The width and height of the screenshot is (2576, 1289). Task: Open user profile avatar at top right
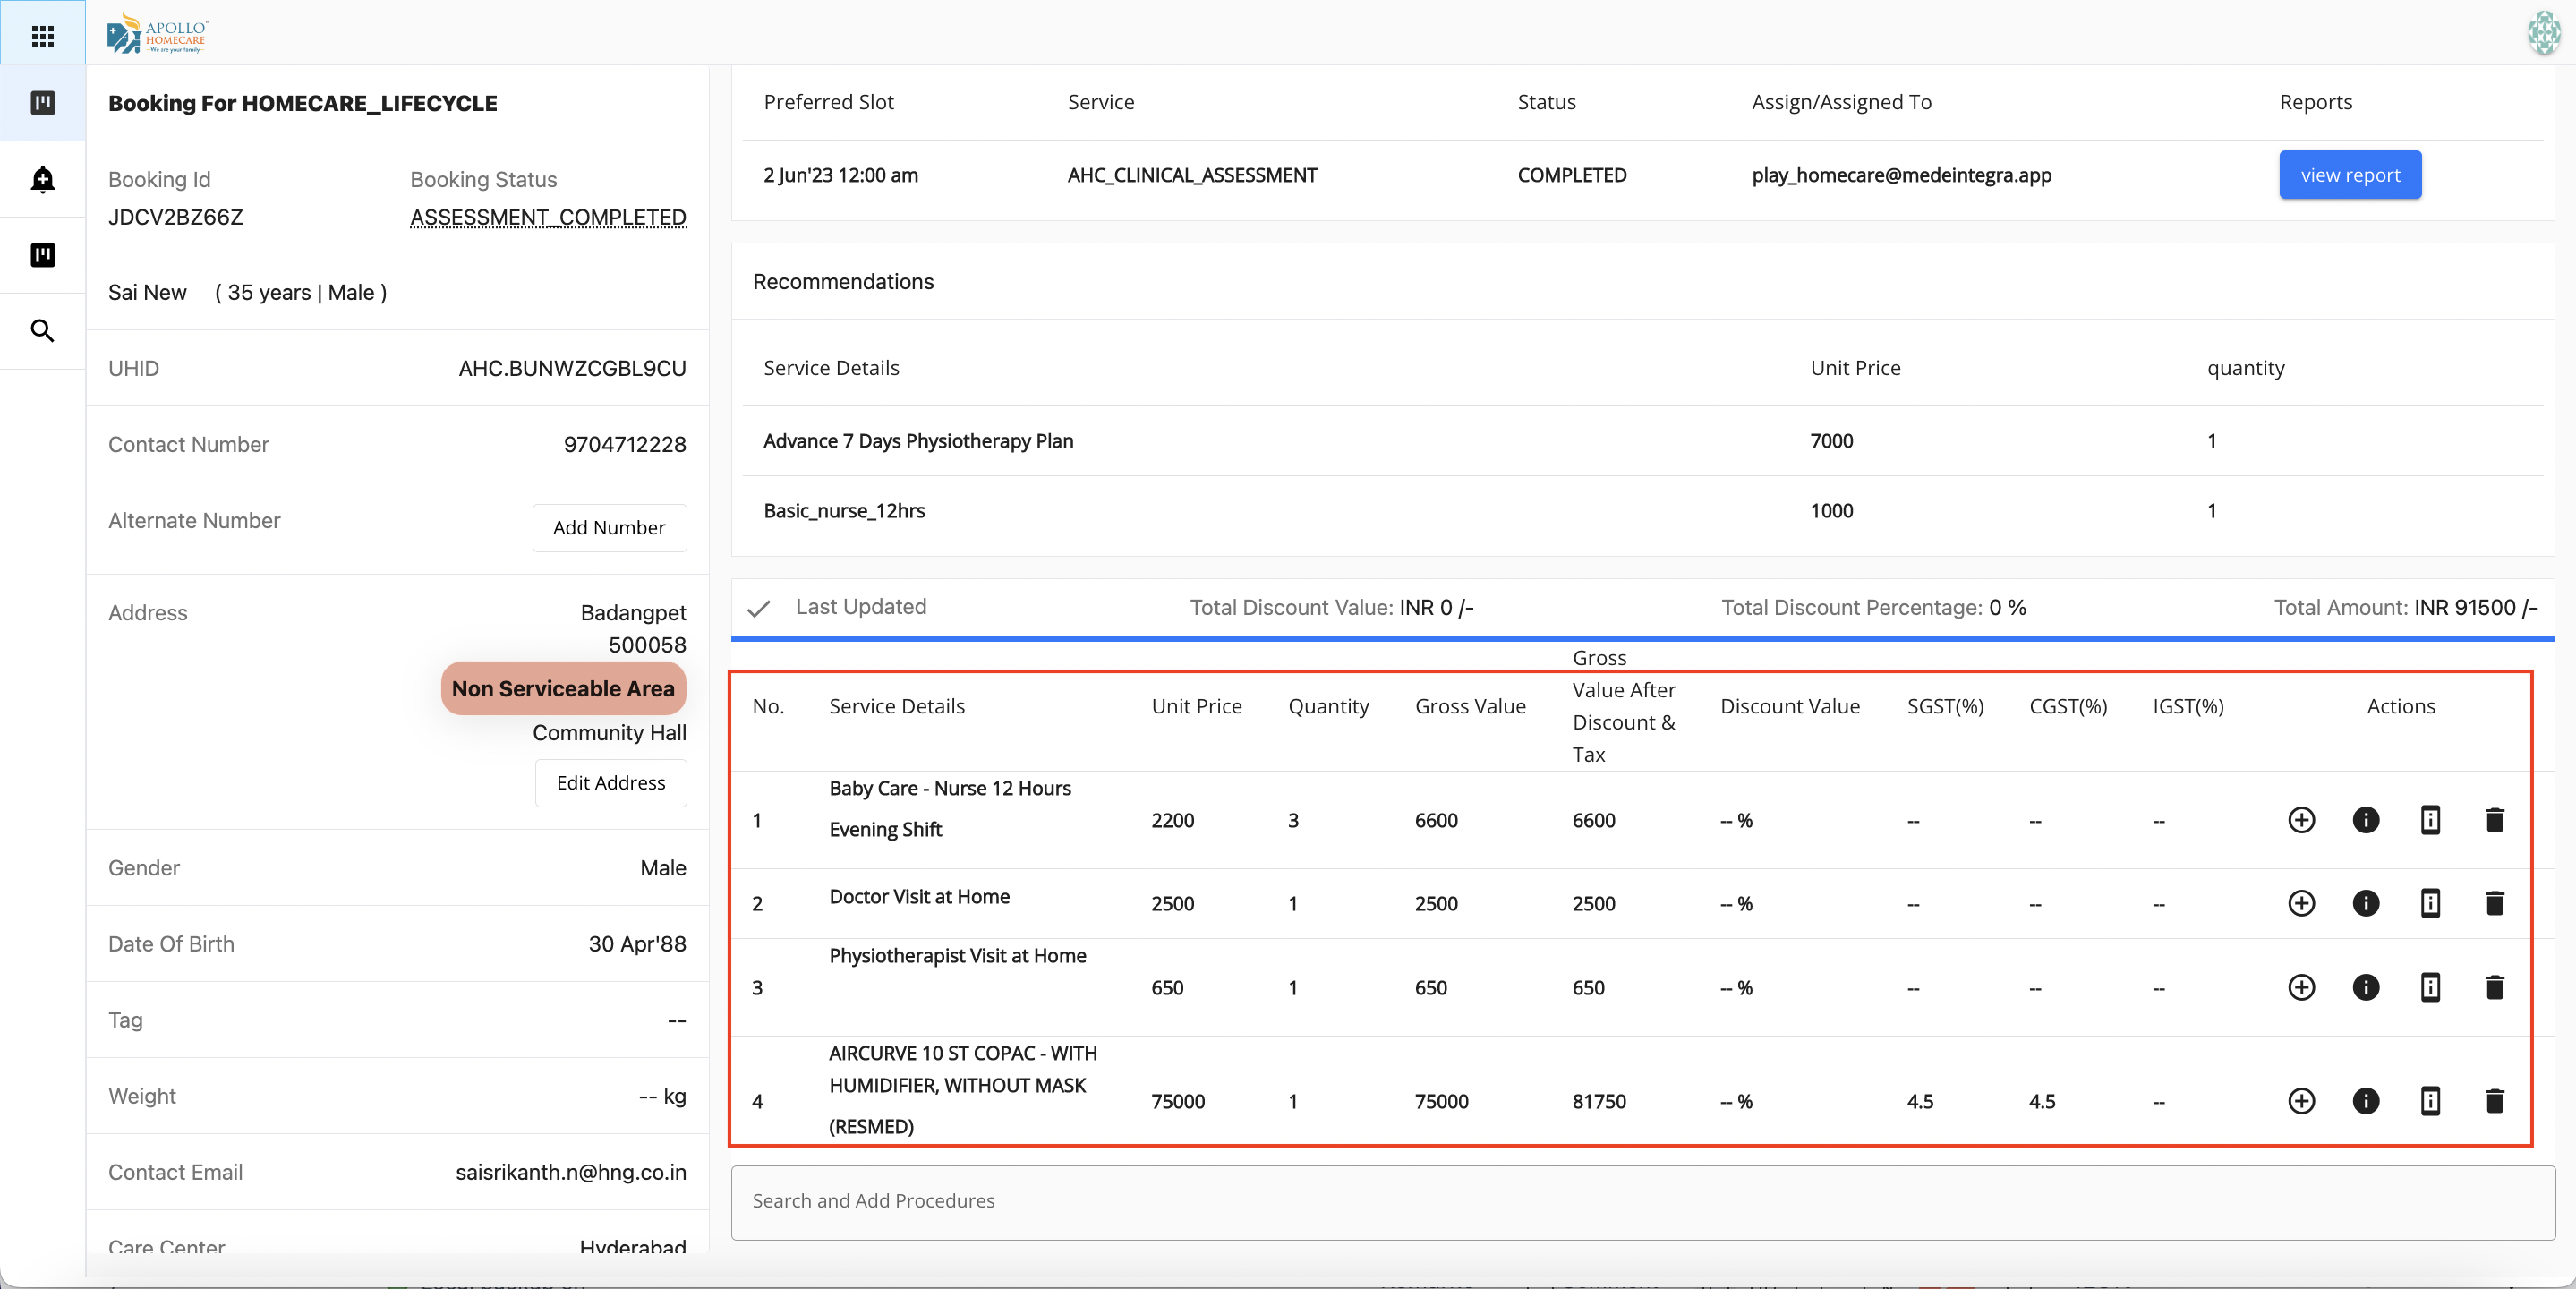tap(2543, 33)
